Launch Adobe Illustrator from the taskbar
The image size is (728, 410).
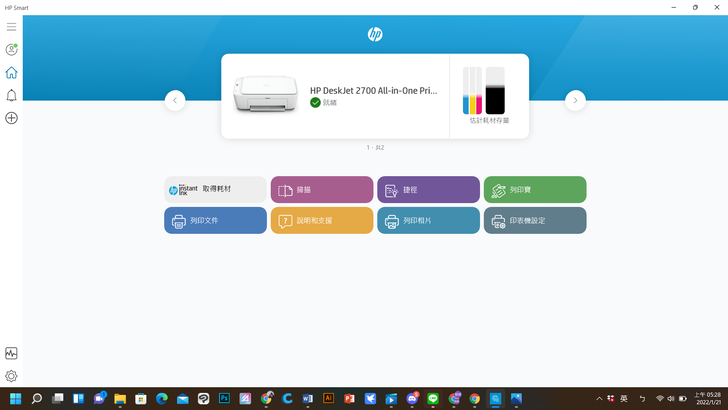[x=329, y=398]
